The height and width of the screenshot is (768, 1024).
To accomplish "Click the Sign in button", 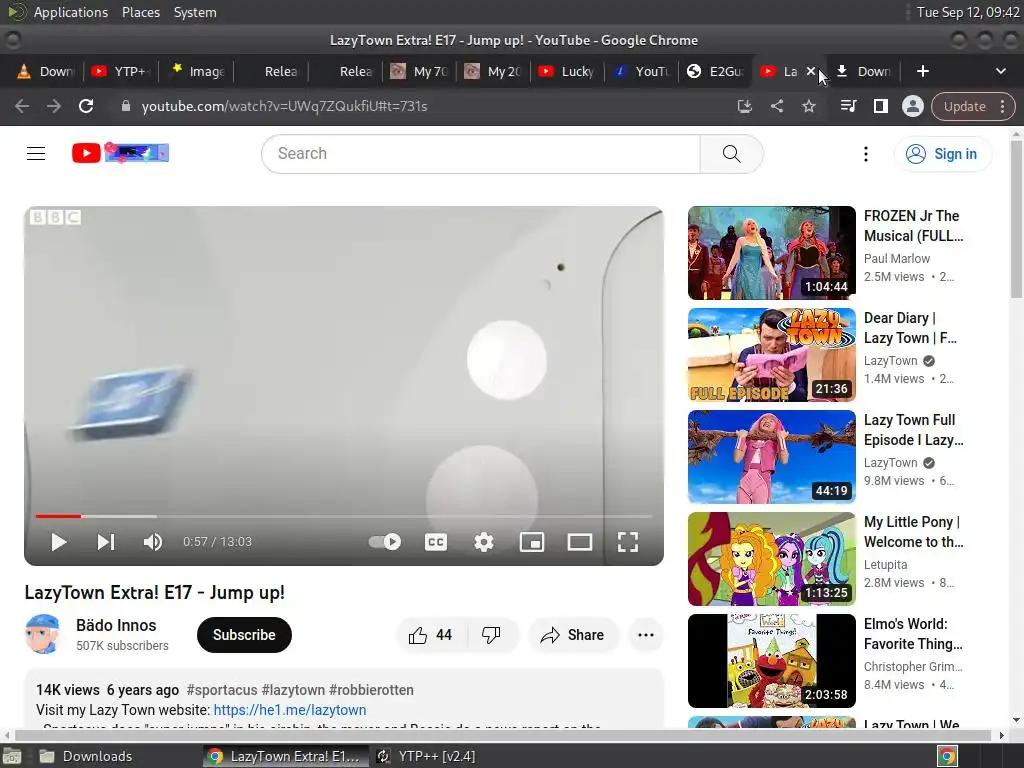I will [942, 154].
